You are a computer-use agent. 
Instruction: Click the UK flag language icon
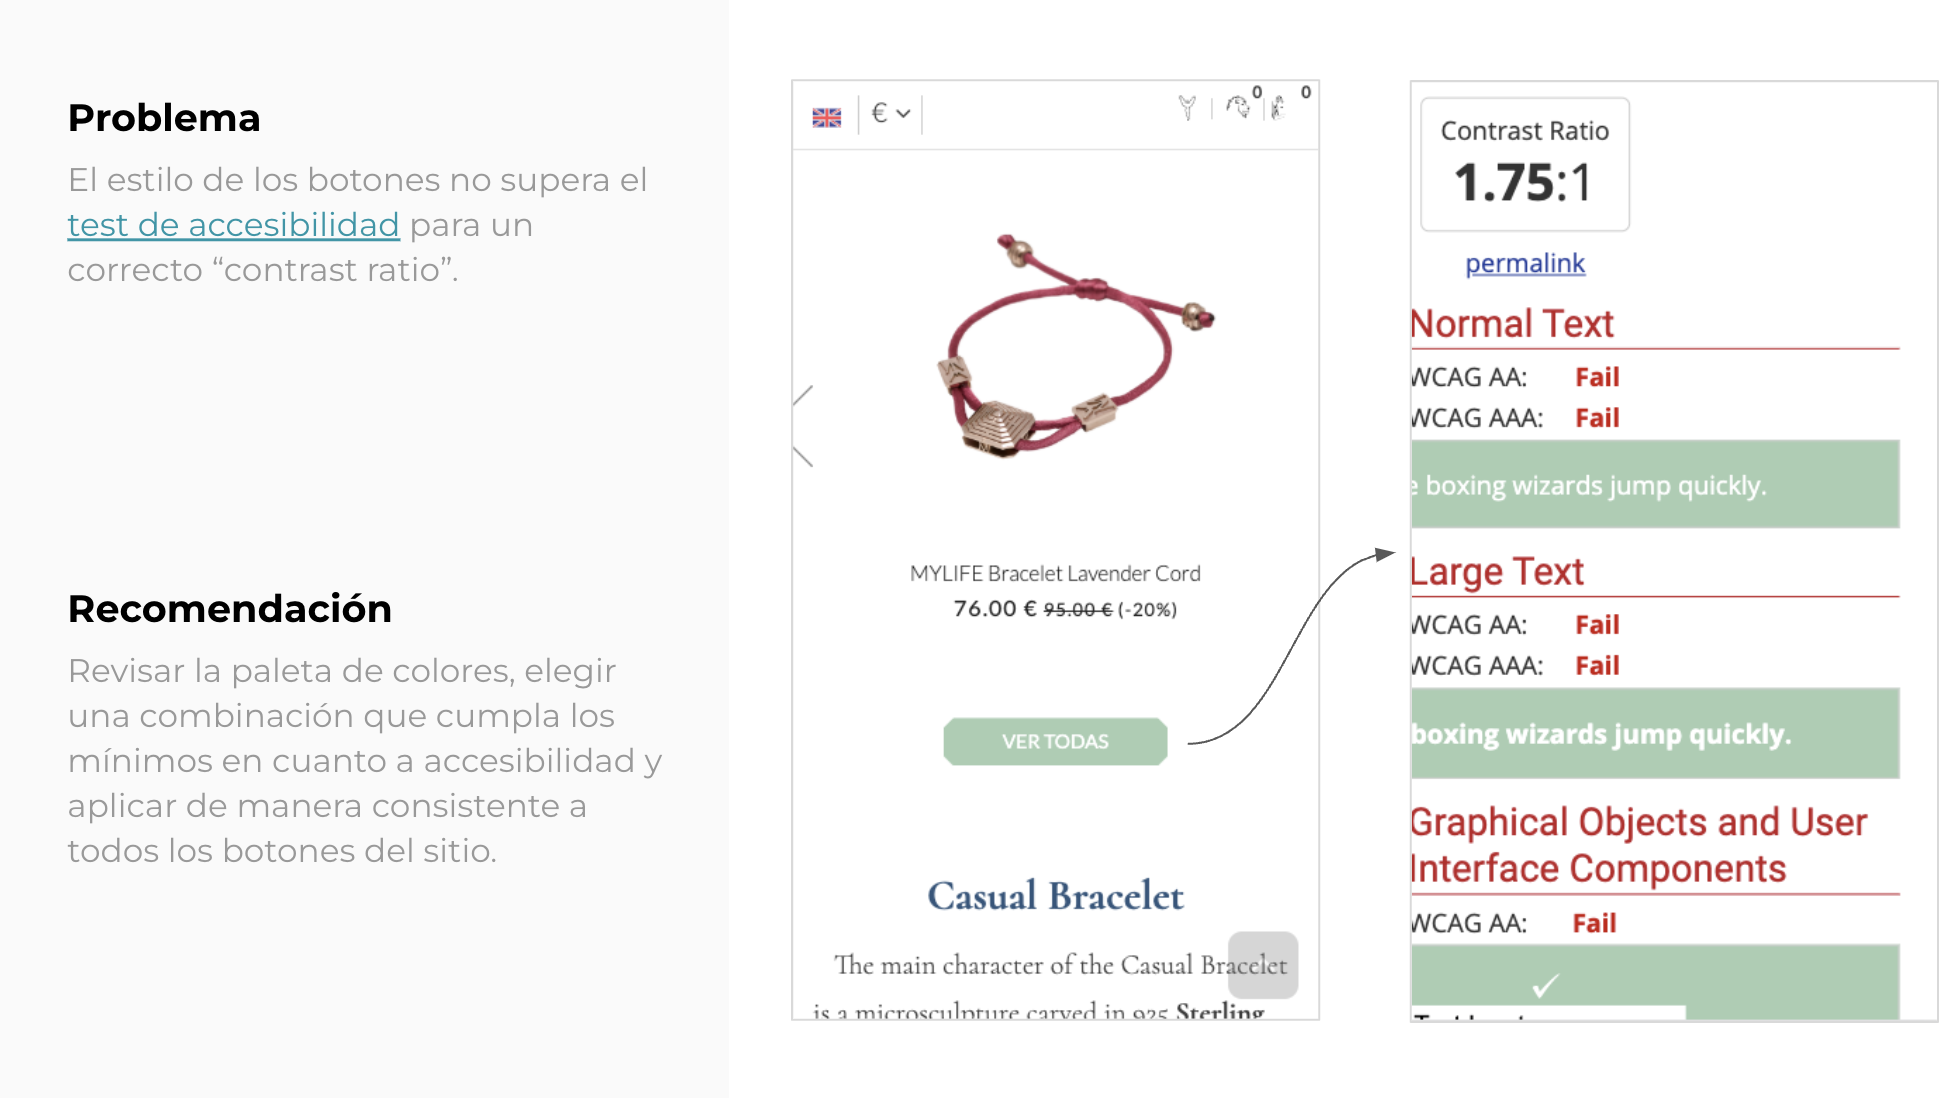[827, 118]
